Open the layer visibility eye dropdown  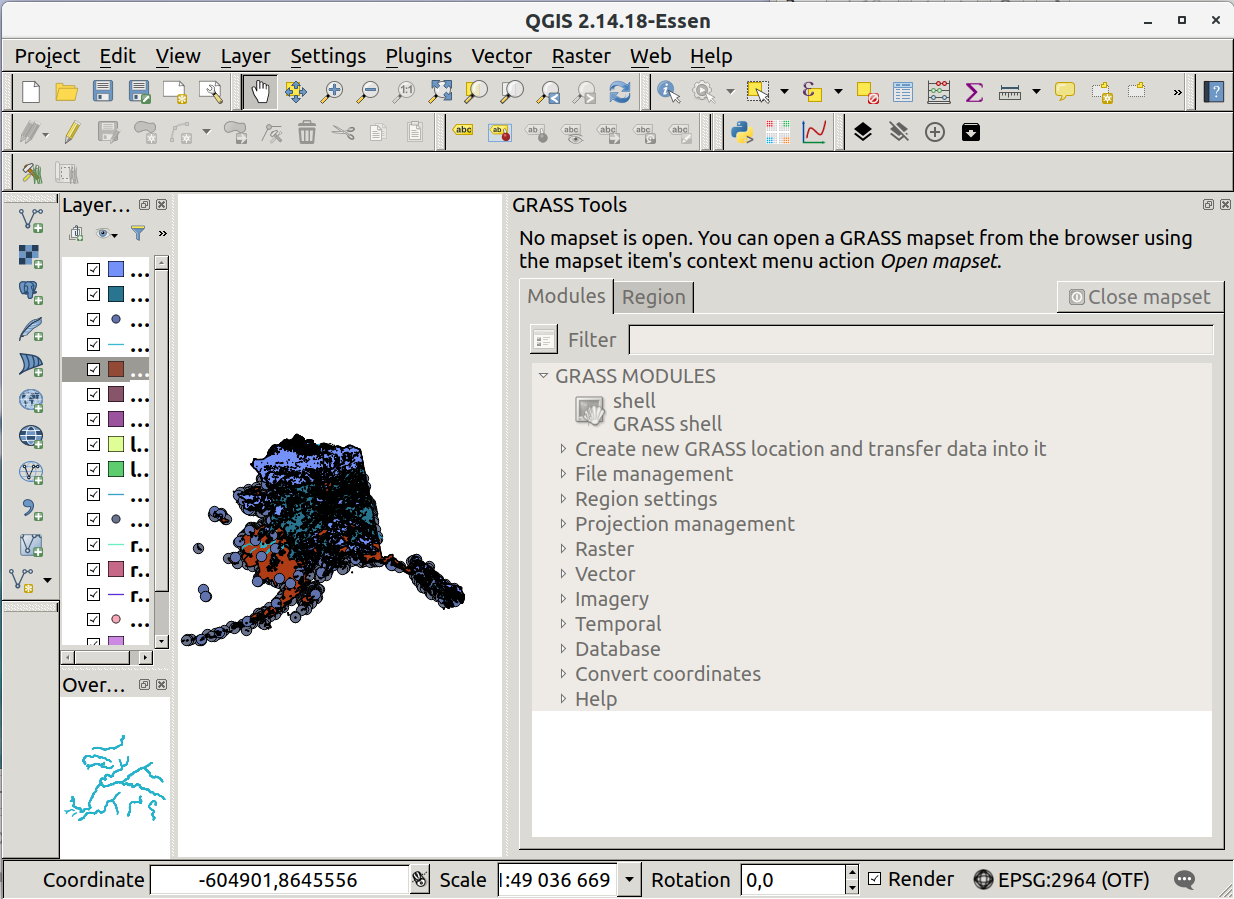click(106, 234)
